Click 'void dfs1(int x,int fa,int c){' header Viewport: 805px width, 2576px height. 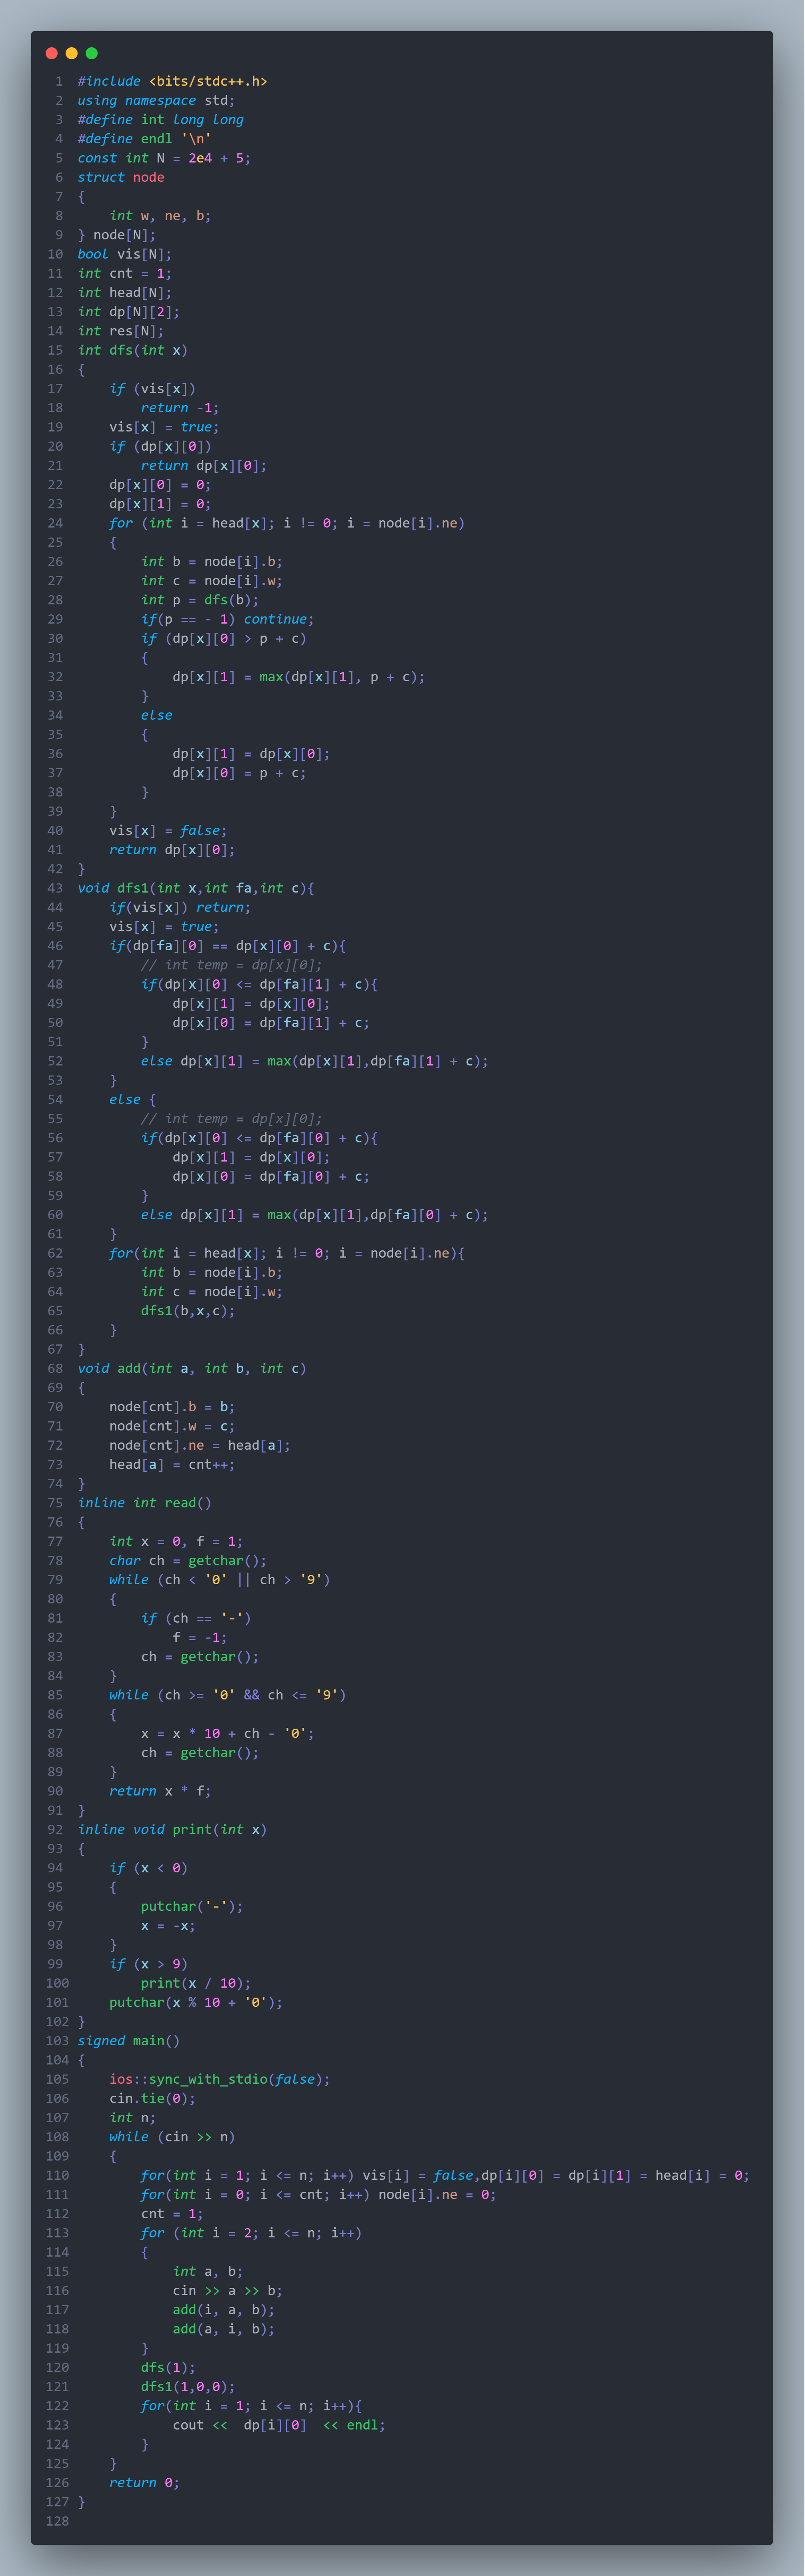[x=196, y=888]
